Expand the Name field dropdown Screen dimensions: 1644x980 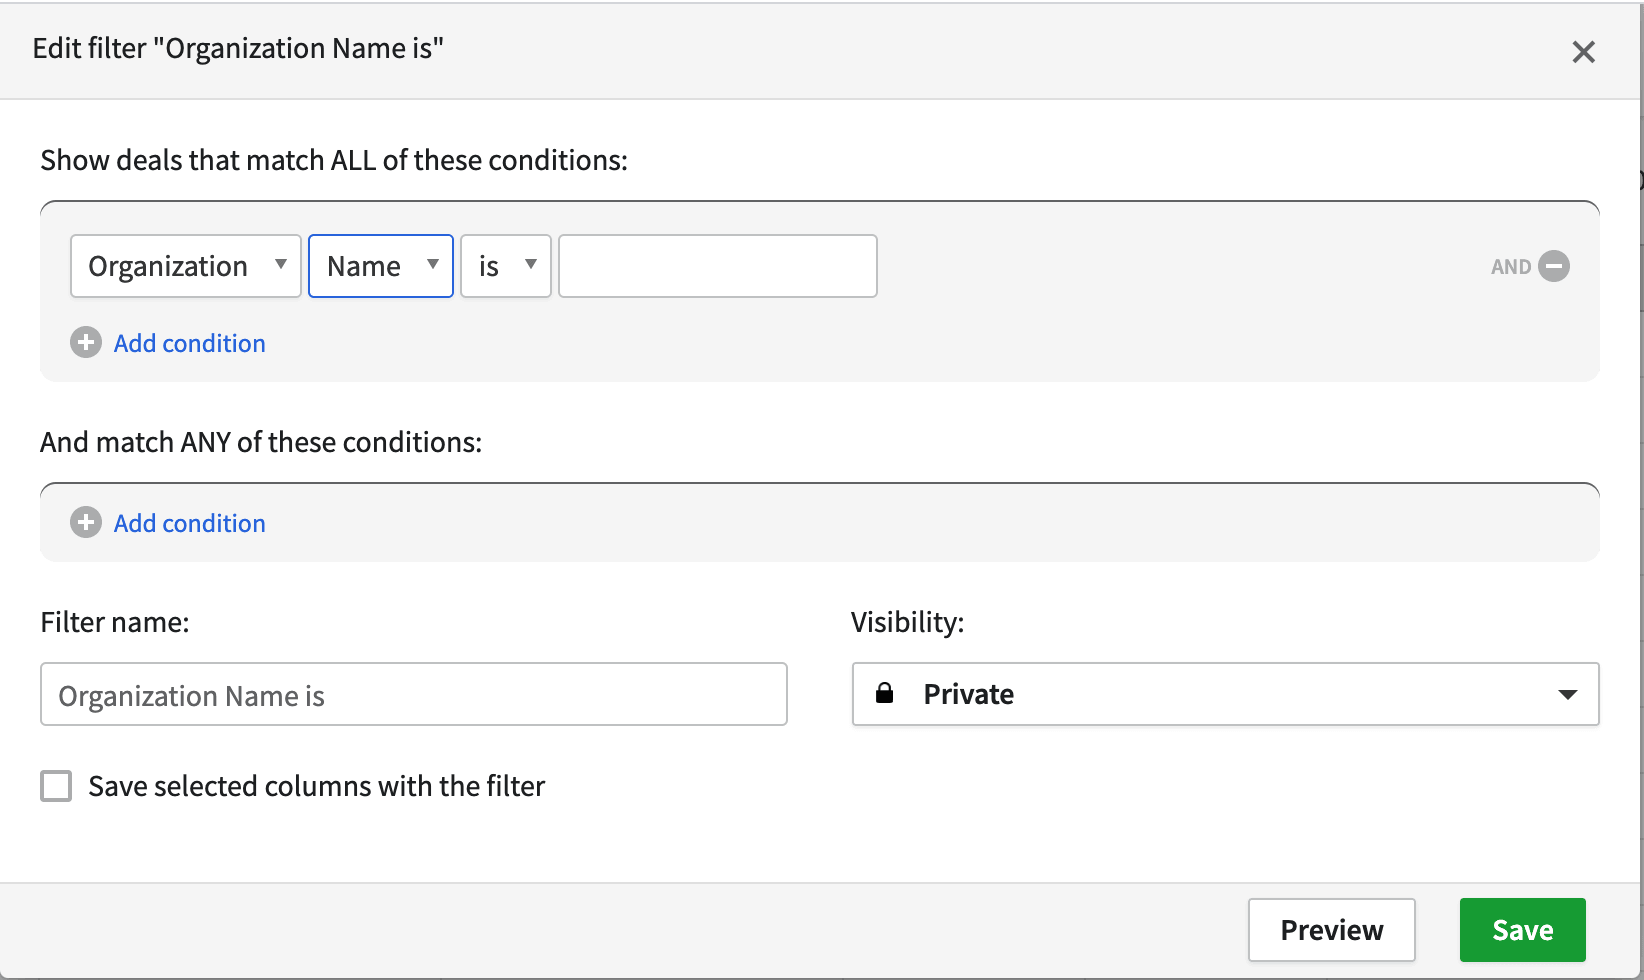(380, 266)
